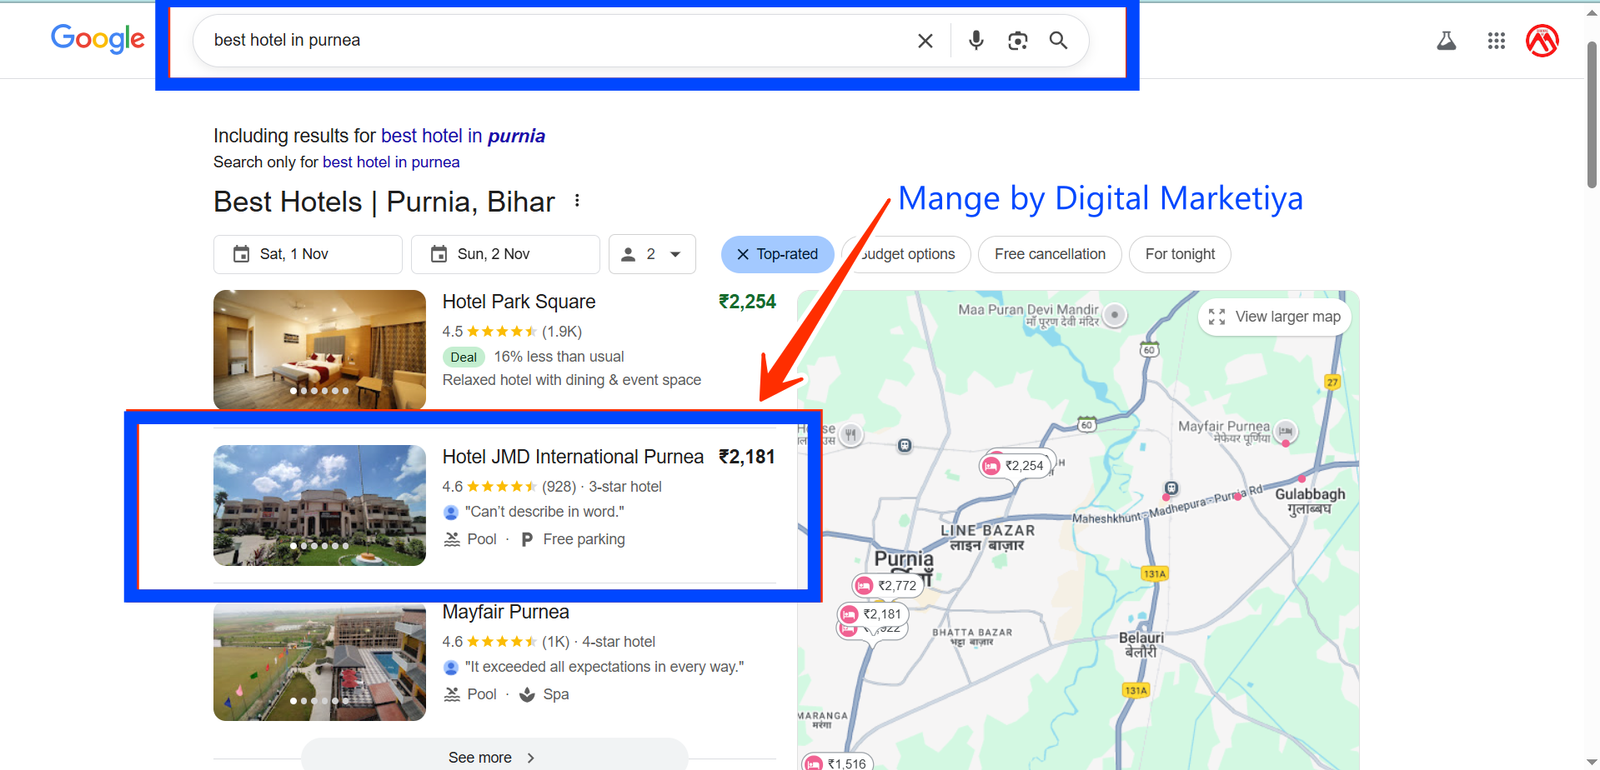
Task: Open more options beside Best Hotels heading
Action: (577, 201)
